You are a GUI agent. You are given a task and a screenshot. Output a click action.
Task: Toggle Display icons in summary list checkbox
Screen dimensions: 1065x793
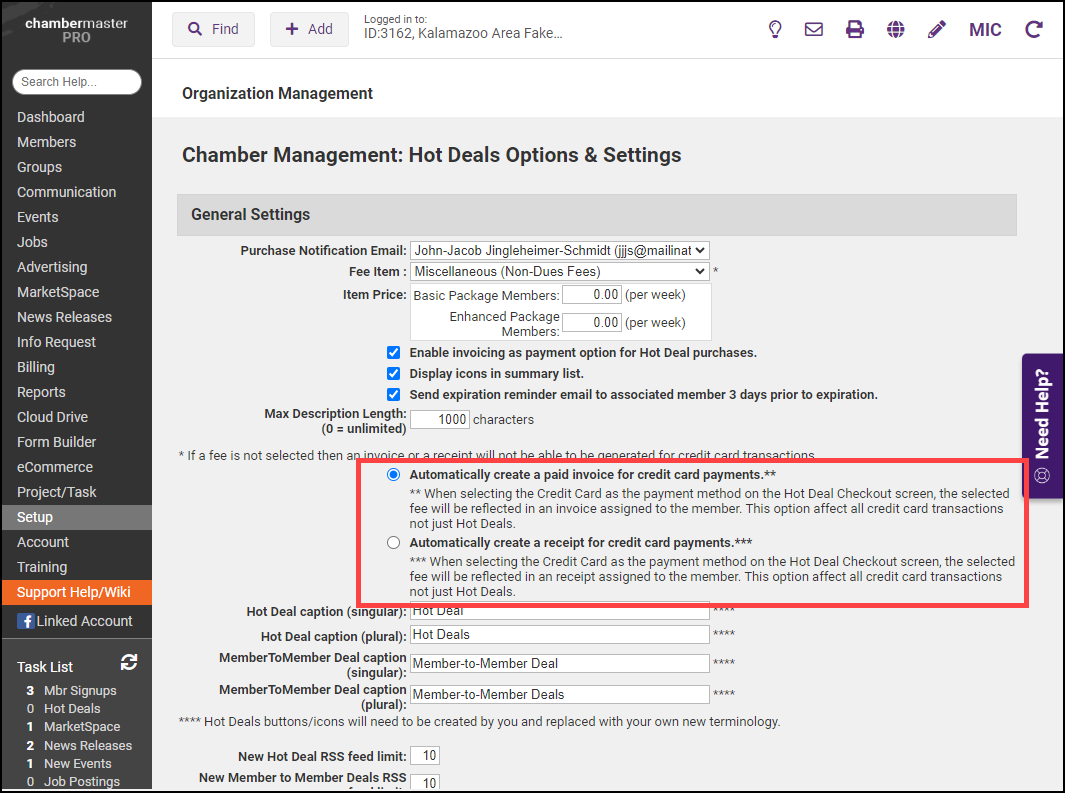[x=393, y=373]
